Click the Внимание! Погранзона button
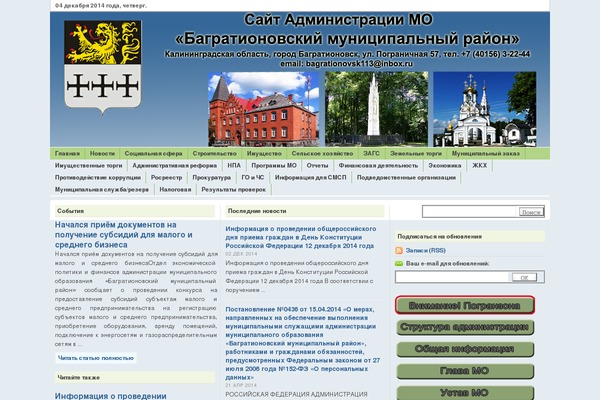Image resolution: width=600 pixels, height=400 pixels. pyautogui.click(x=465, y=305)
